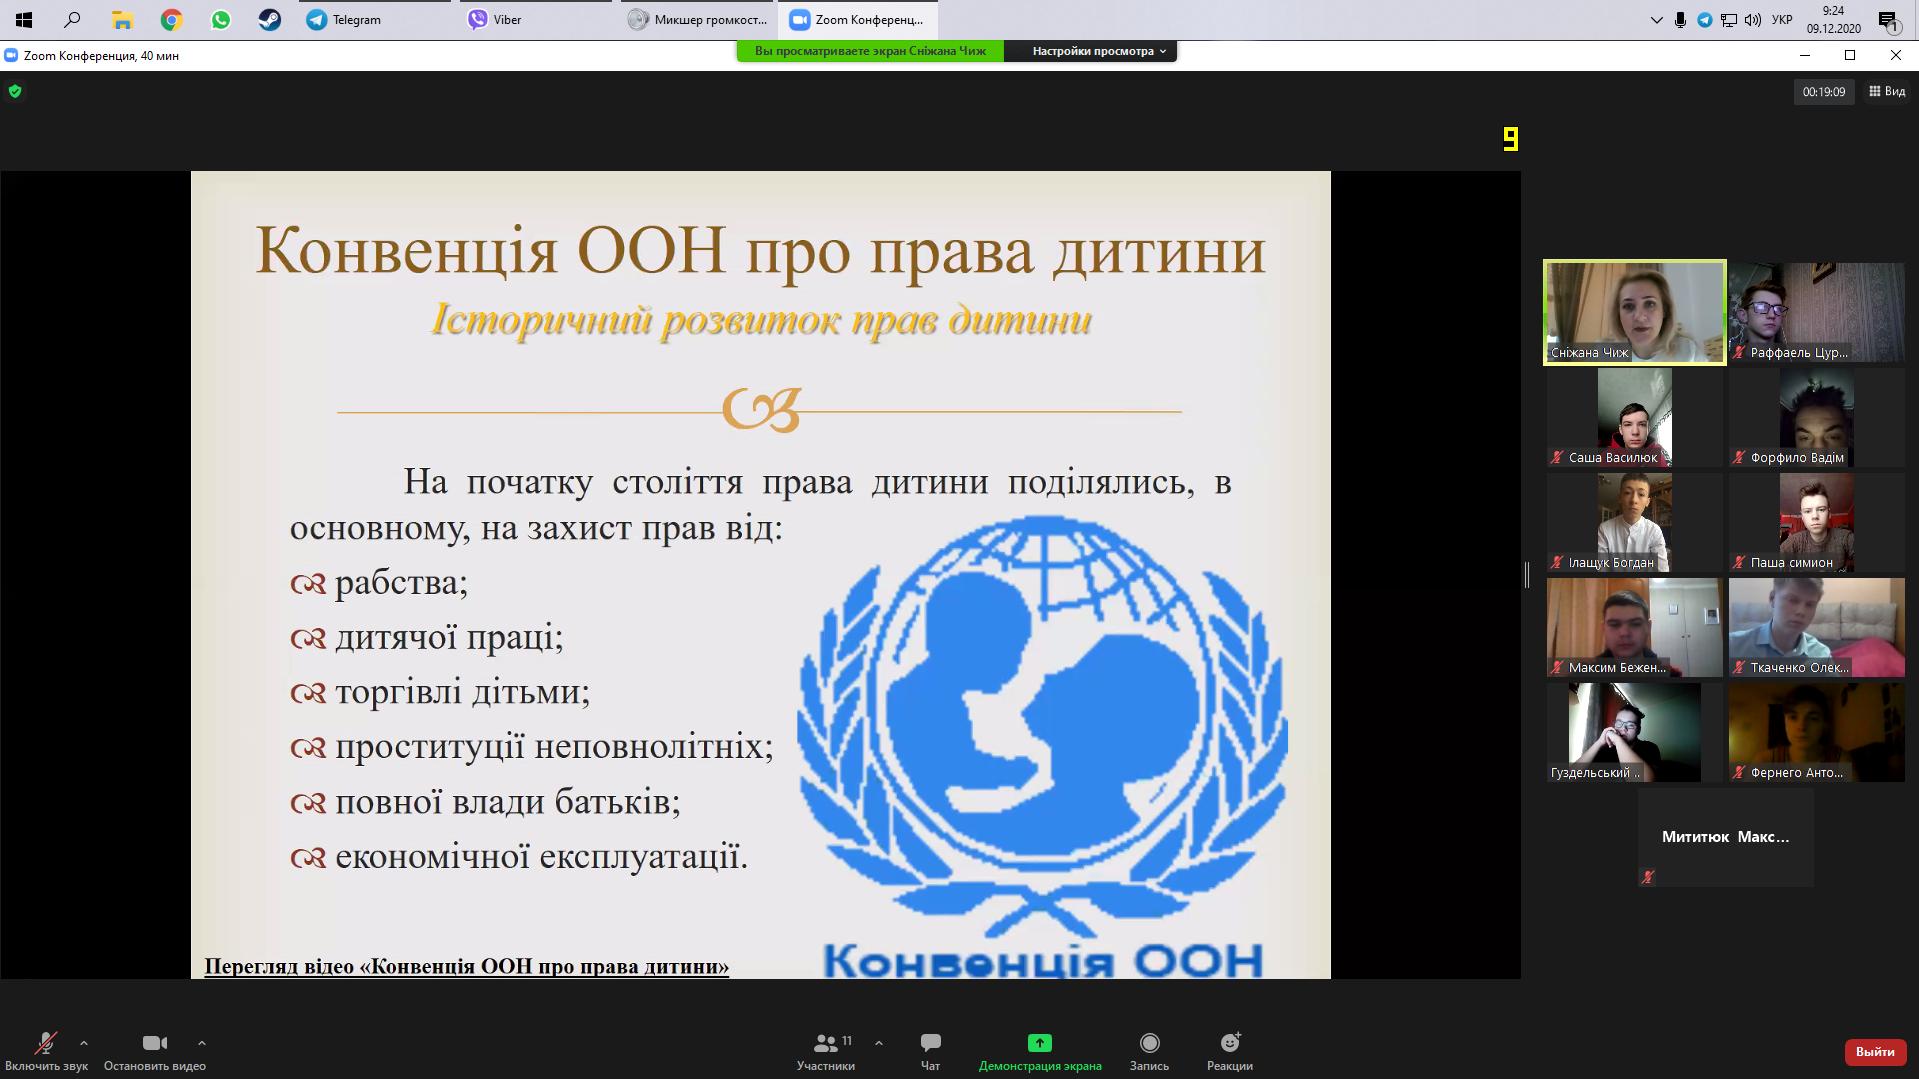Image resolution: width=1919 pixels, height=1079 pixels.
Task: Switch to Viber taskbar window
Action: pos(536,20)
